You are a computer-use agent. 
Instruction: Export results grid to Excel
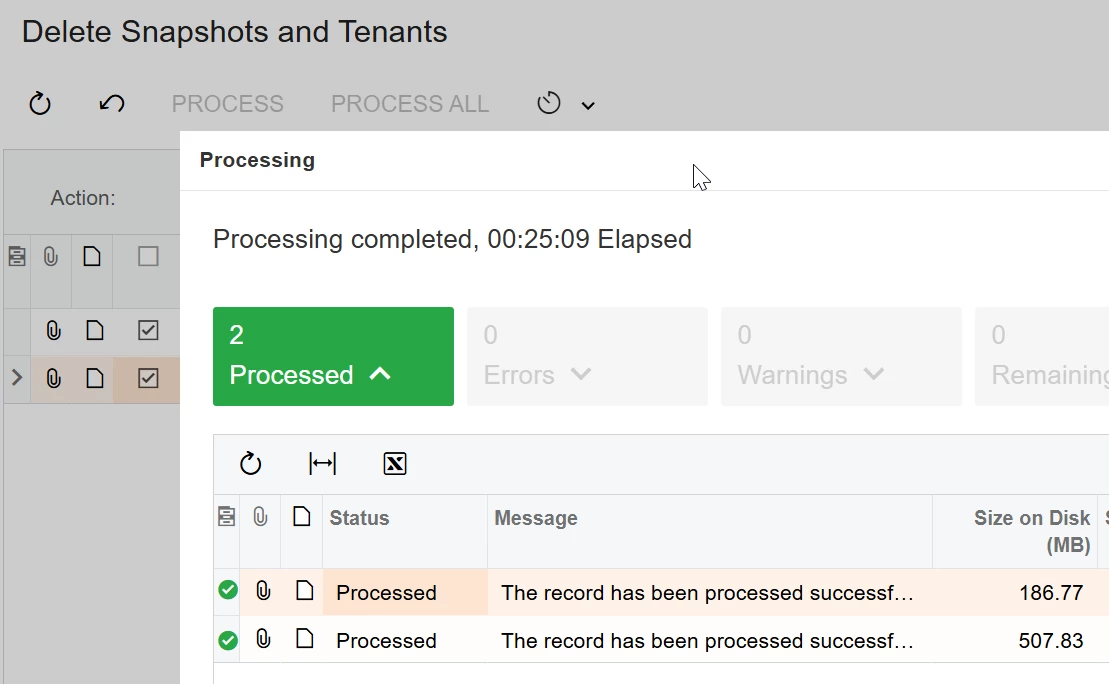tap(395, 464)
